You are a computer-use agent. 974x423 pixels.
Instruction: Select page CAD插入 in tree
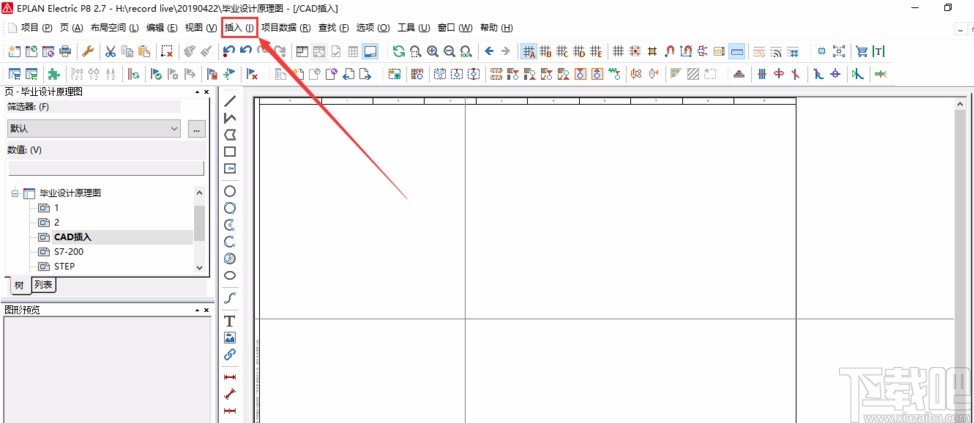coord(73,237)
